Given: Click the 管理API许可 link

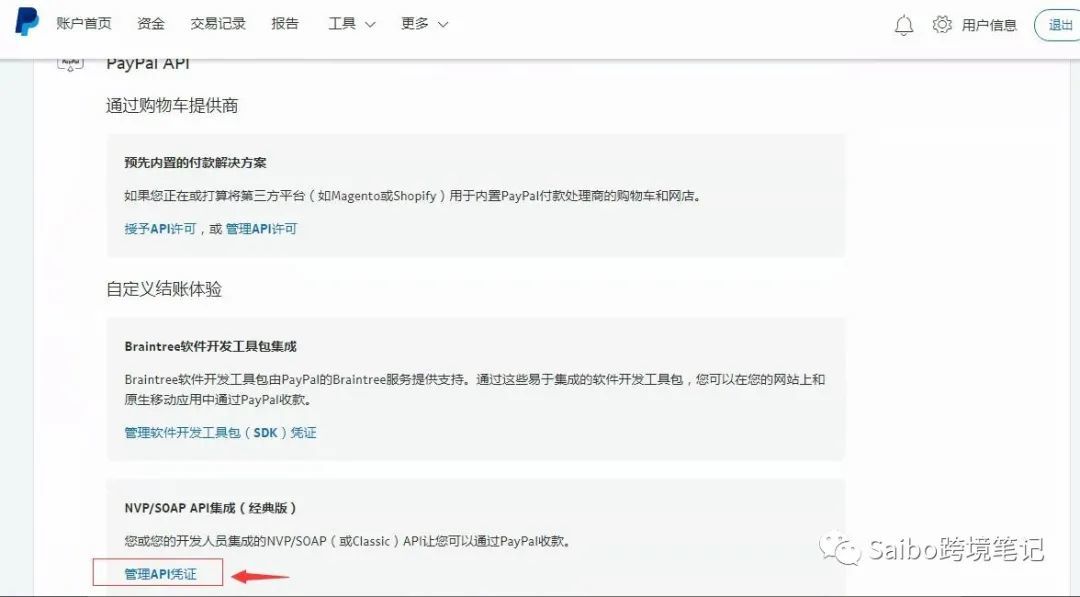Looking at the screenshot, I should 261,229.
